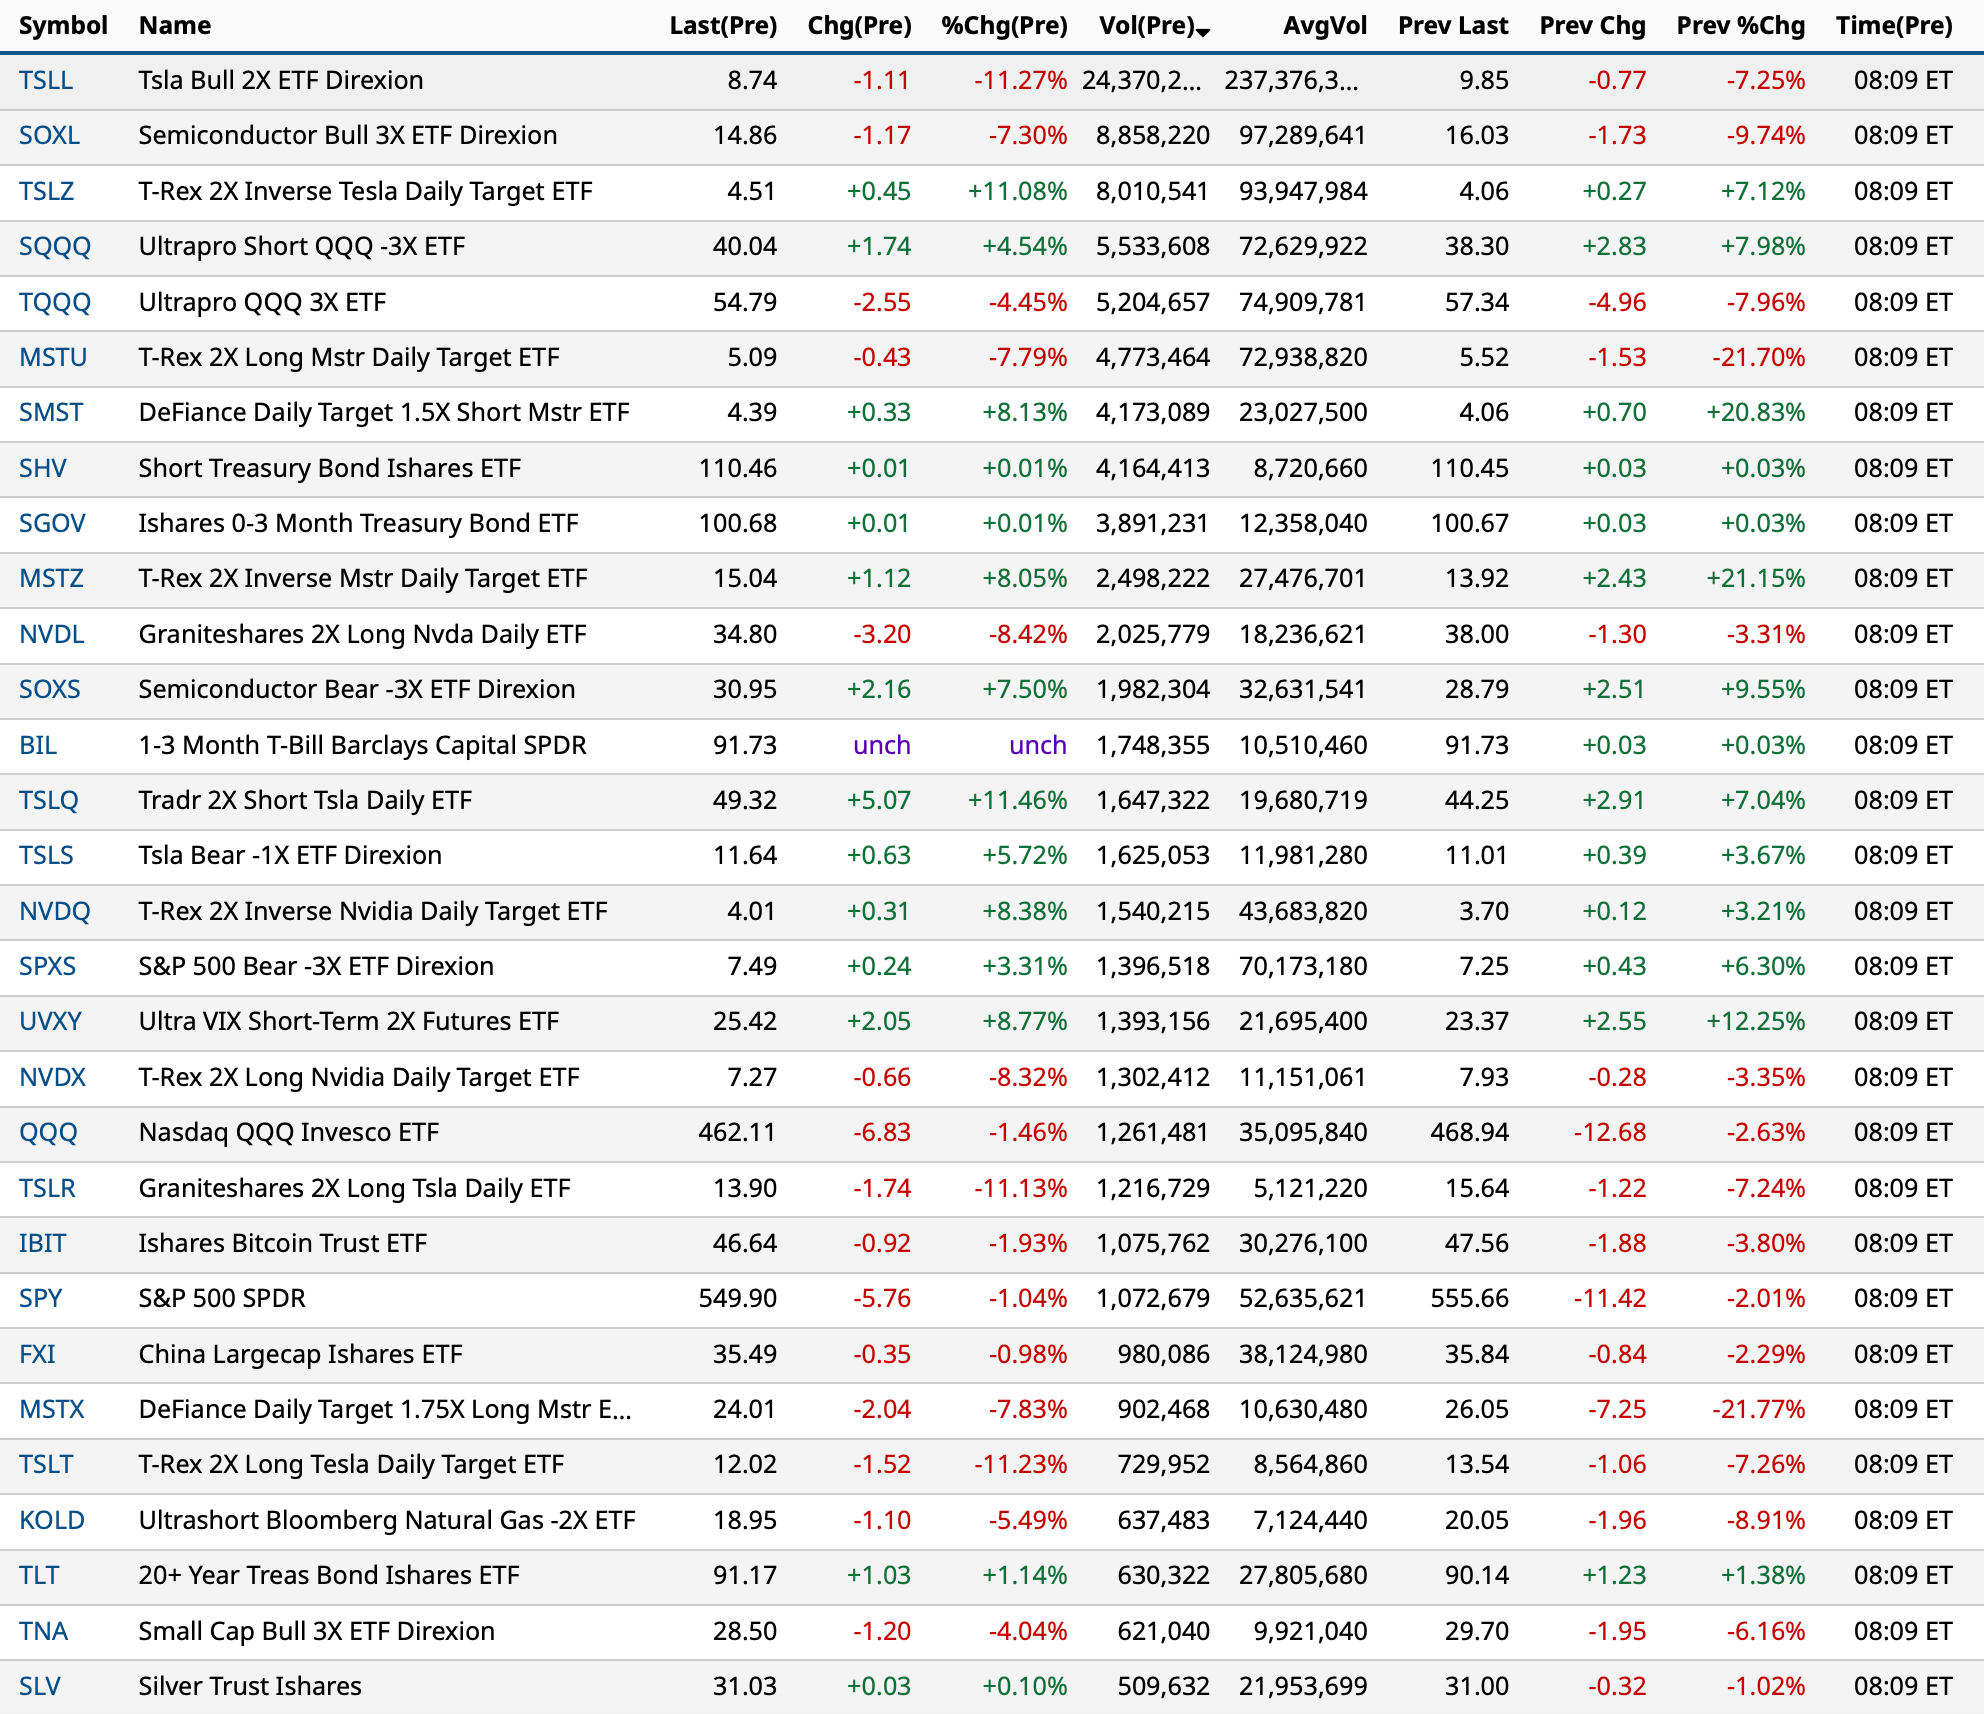Open the TLT symbol link
The width and height of the screenshot is (1984, 1714).
click(39, 1575)
